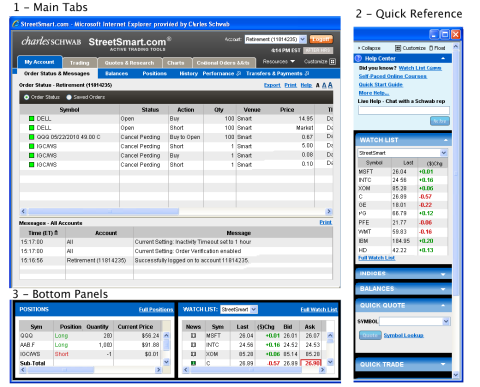The image size is (480, 387).
Task: Click Symbol Lookup link
Action: [404, 335]
